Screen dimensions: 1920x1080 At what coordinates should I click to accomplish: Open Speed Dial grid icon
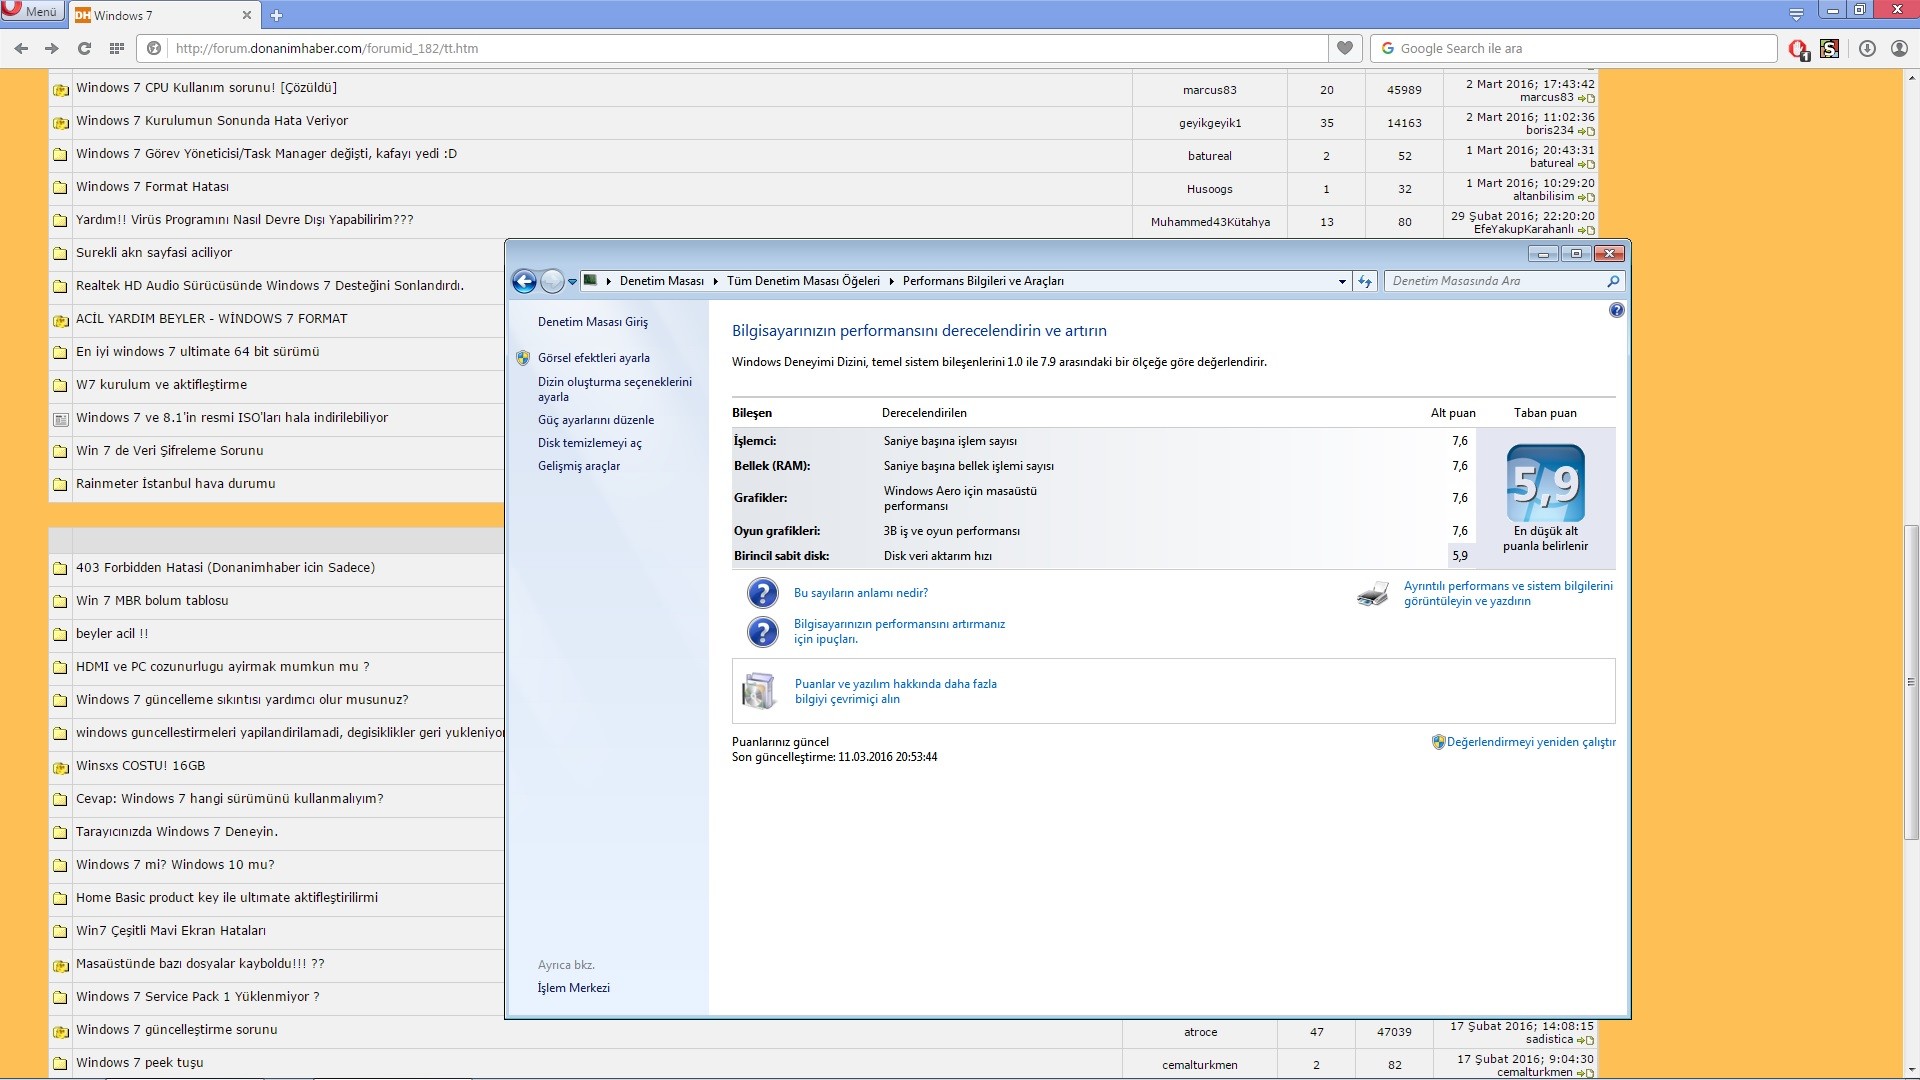pos(116,48)
